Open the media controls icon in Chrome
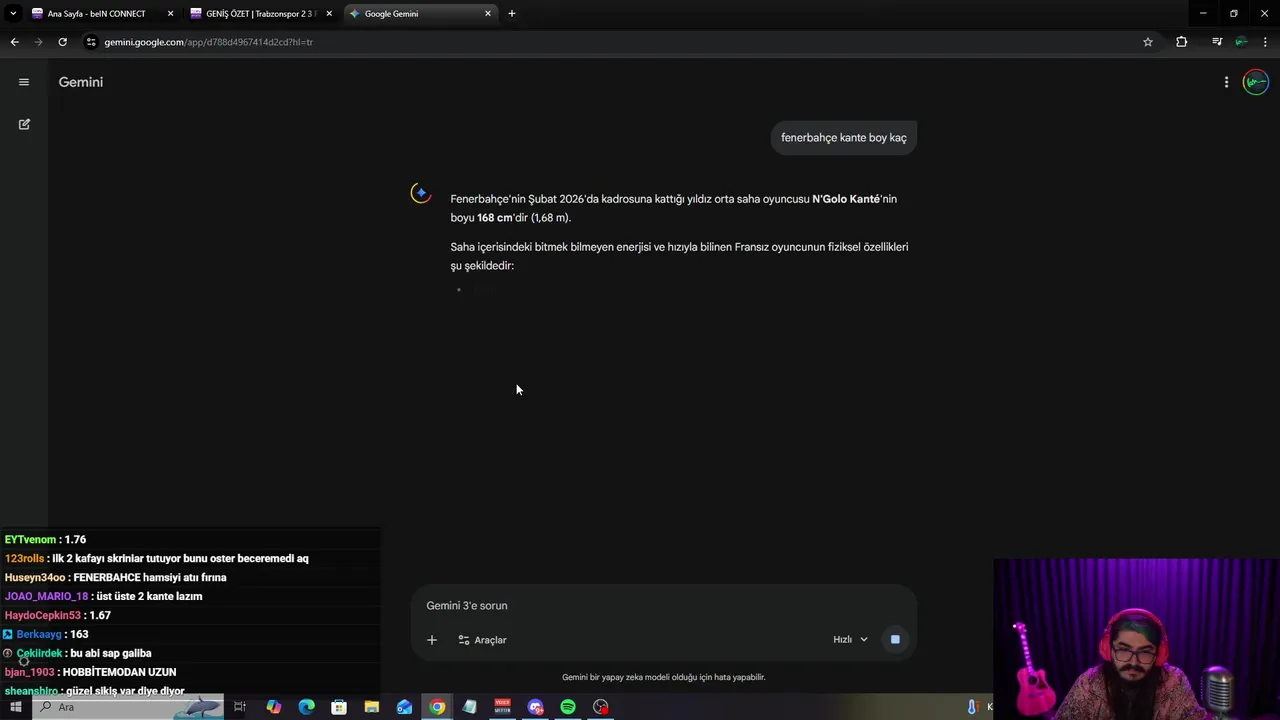The image size is (1280, 720). point(1216,42)
